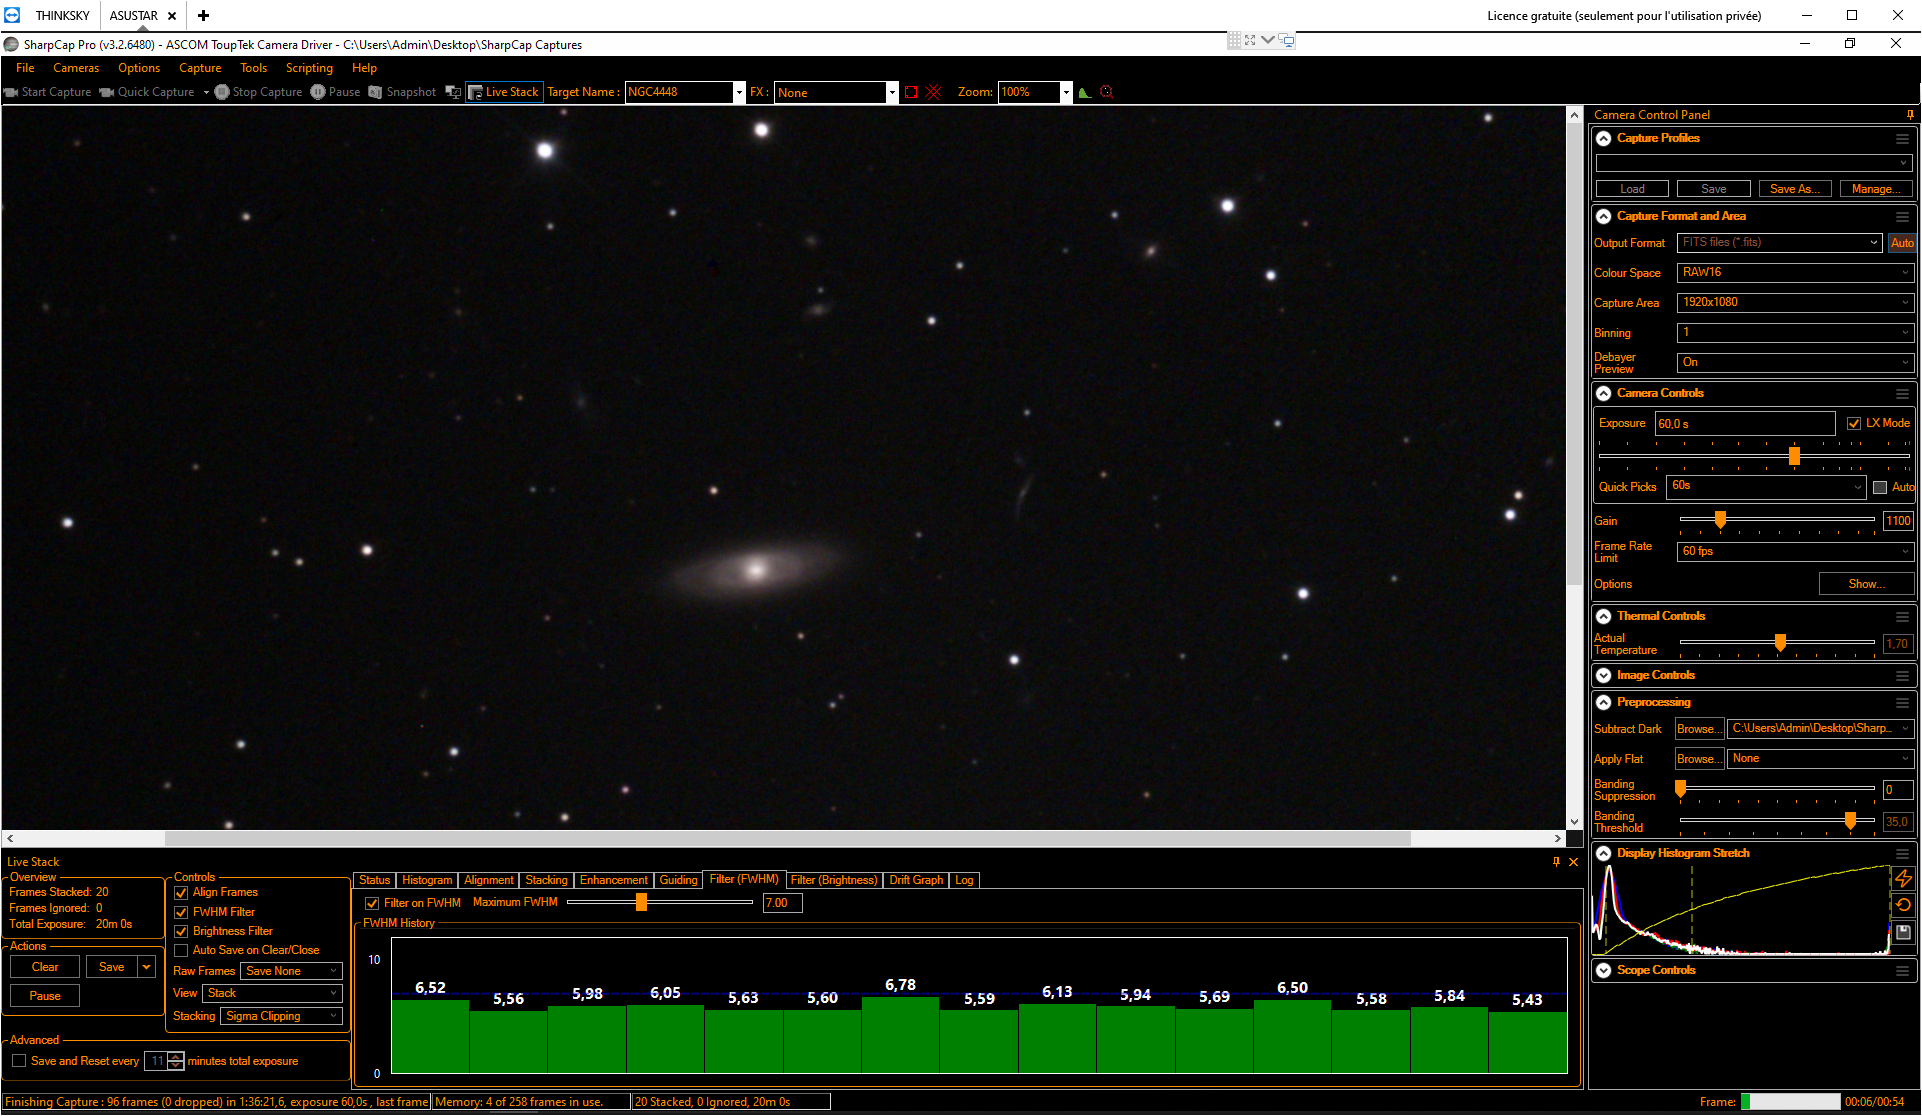Screen dimensions: 1922x1116
Task: Toggle the FWHM Filter checkbox
Action: point(181,913)
